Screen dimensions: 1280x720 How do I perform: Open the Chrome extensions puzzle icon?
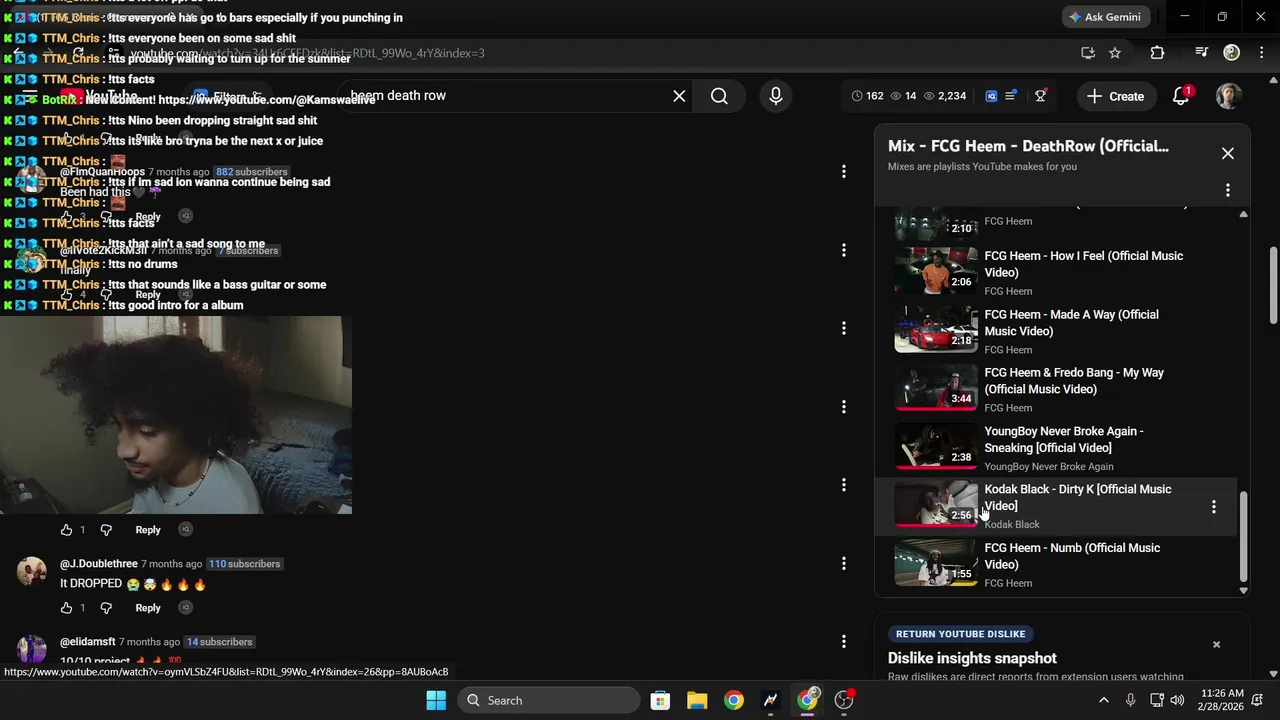tap(1157, 53)
